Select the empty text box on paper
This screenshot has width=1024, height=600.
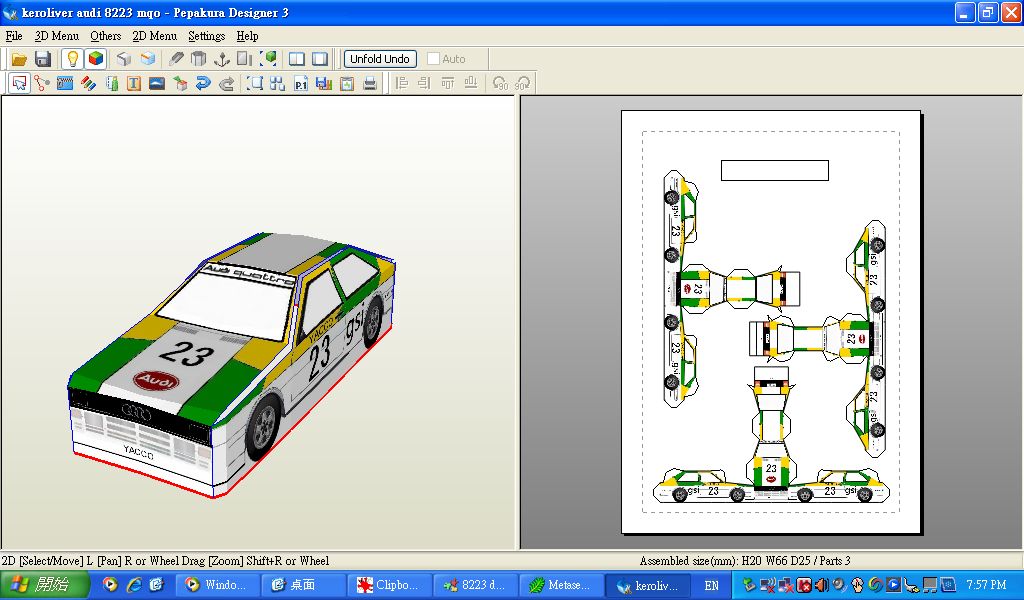pos(775,170)
